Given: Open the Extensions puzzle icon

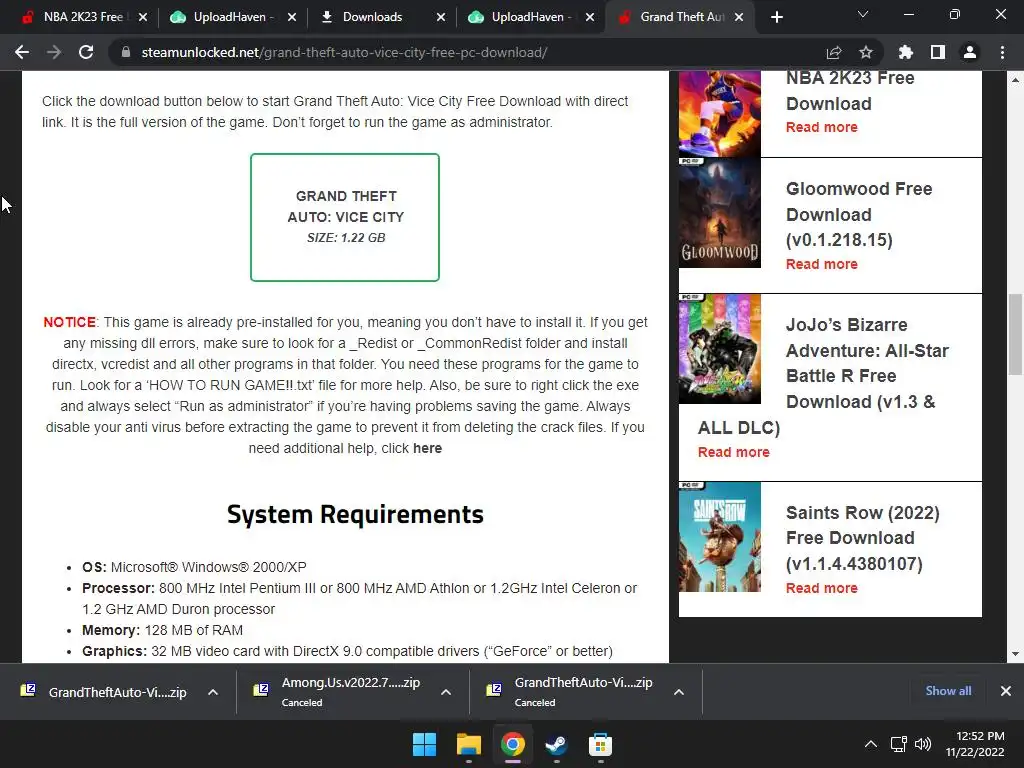Looking at the screenshot, I should click(906, 52).
